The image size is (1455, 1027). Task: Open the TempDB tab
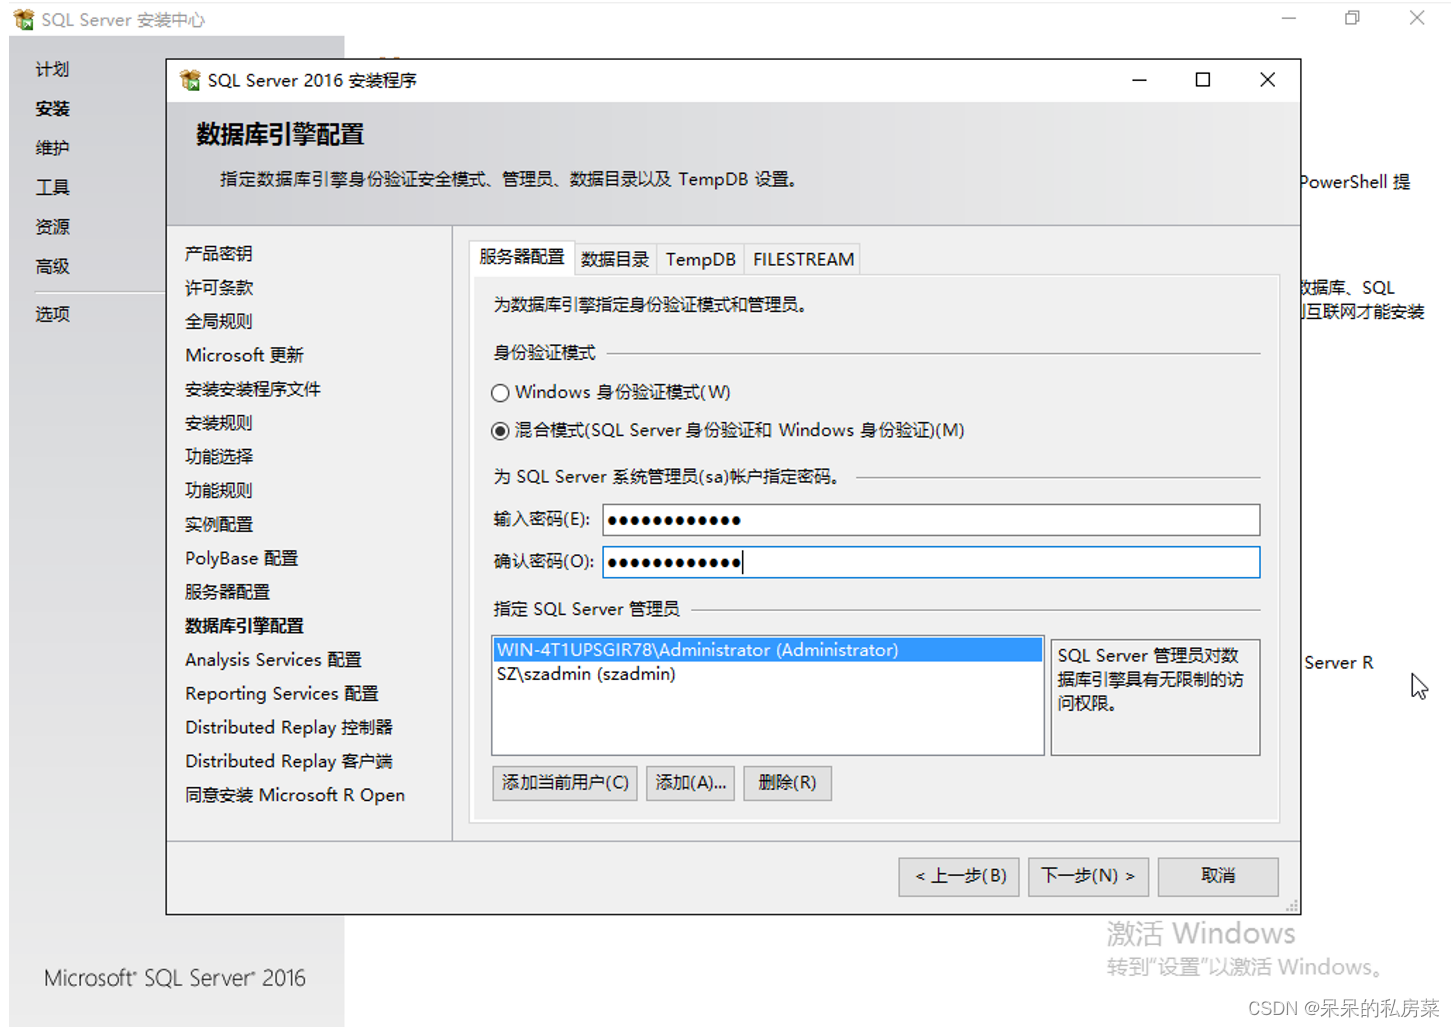pos(700,259)
